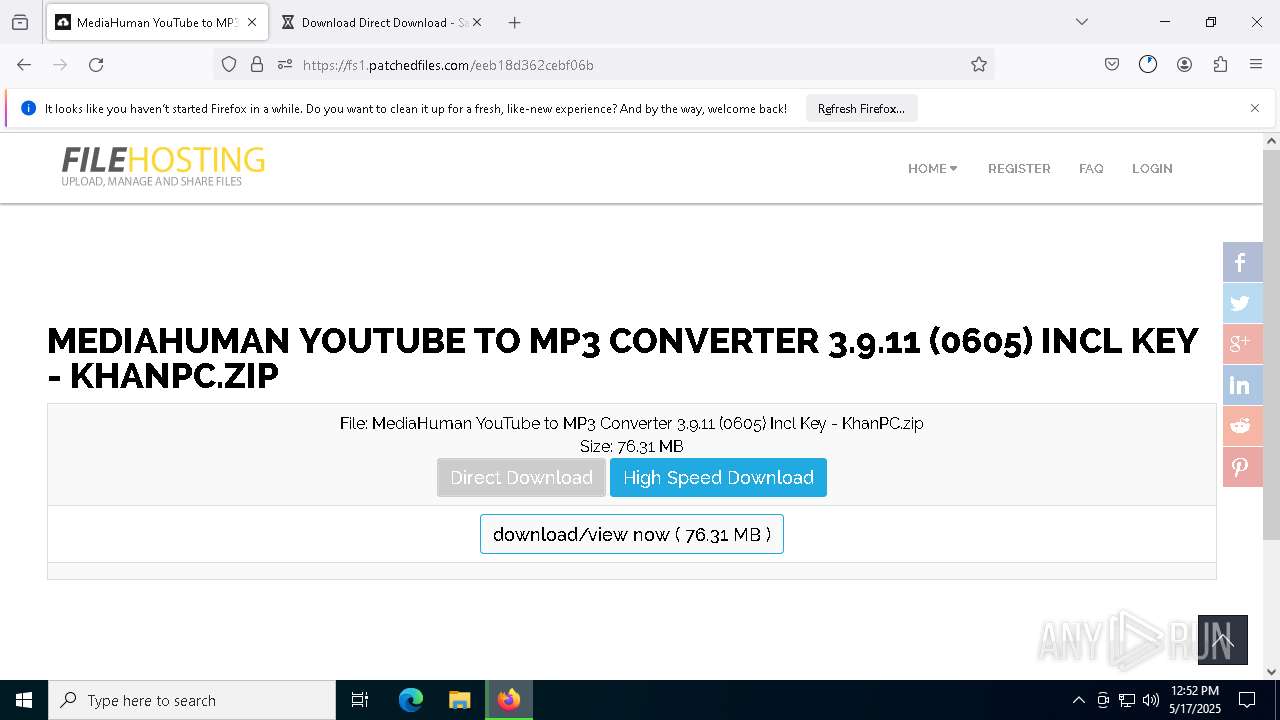The width and height of the screenshot is (1280, 720).
Task: Click the Refresh Firefox... button
Action: (861, 109)
